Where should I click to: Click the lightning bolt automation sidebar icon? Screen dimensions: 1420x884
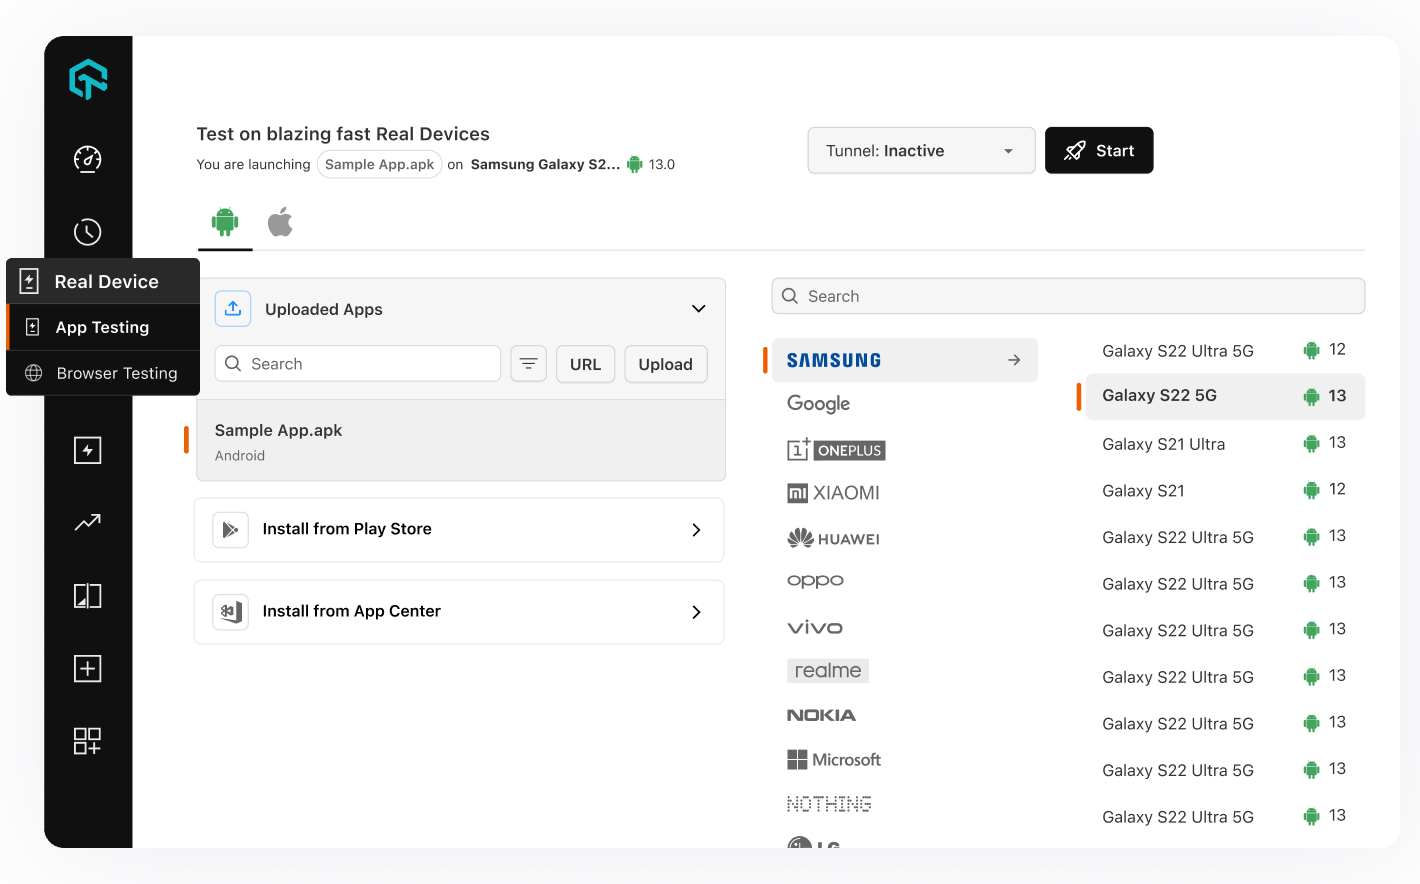pyautogui.click(x=88, y=450)
